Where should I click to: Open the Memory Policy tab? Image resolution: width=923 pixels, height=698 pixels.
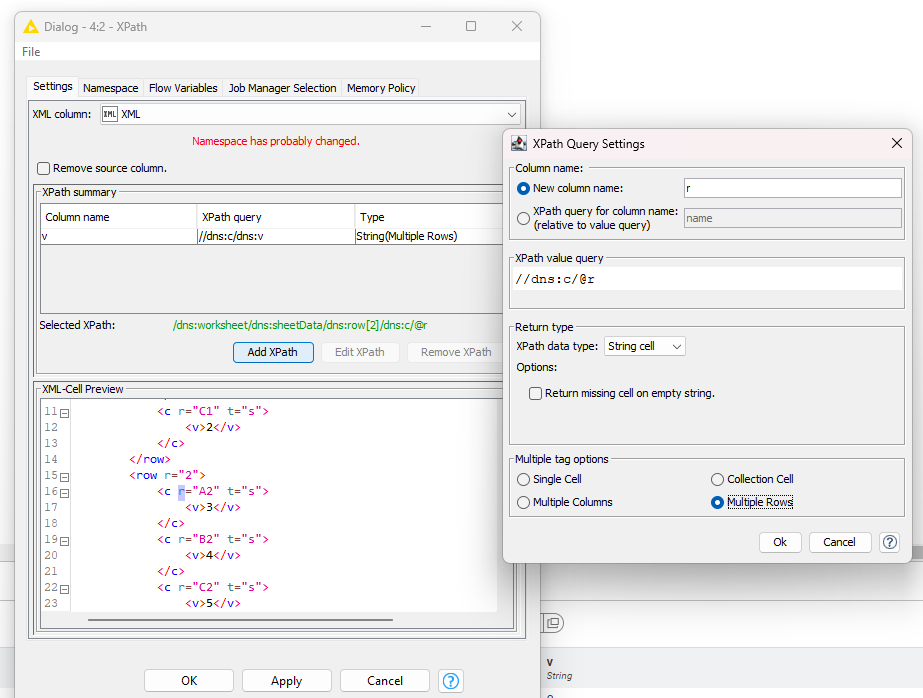click(x=381, y=88)
